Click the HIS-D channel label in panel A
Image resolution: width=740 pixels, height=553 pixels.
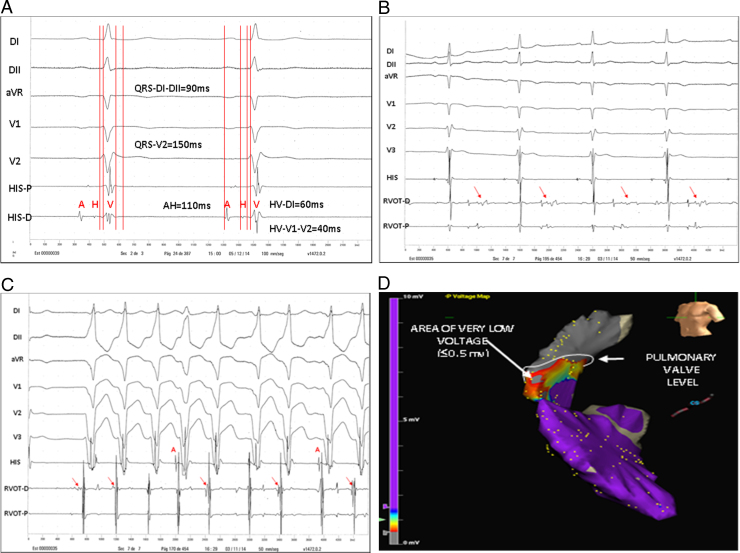click(20, 218)
